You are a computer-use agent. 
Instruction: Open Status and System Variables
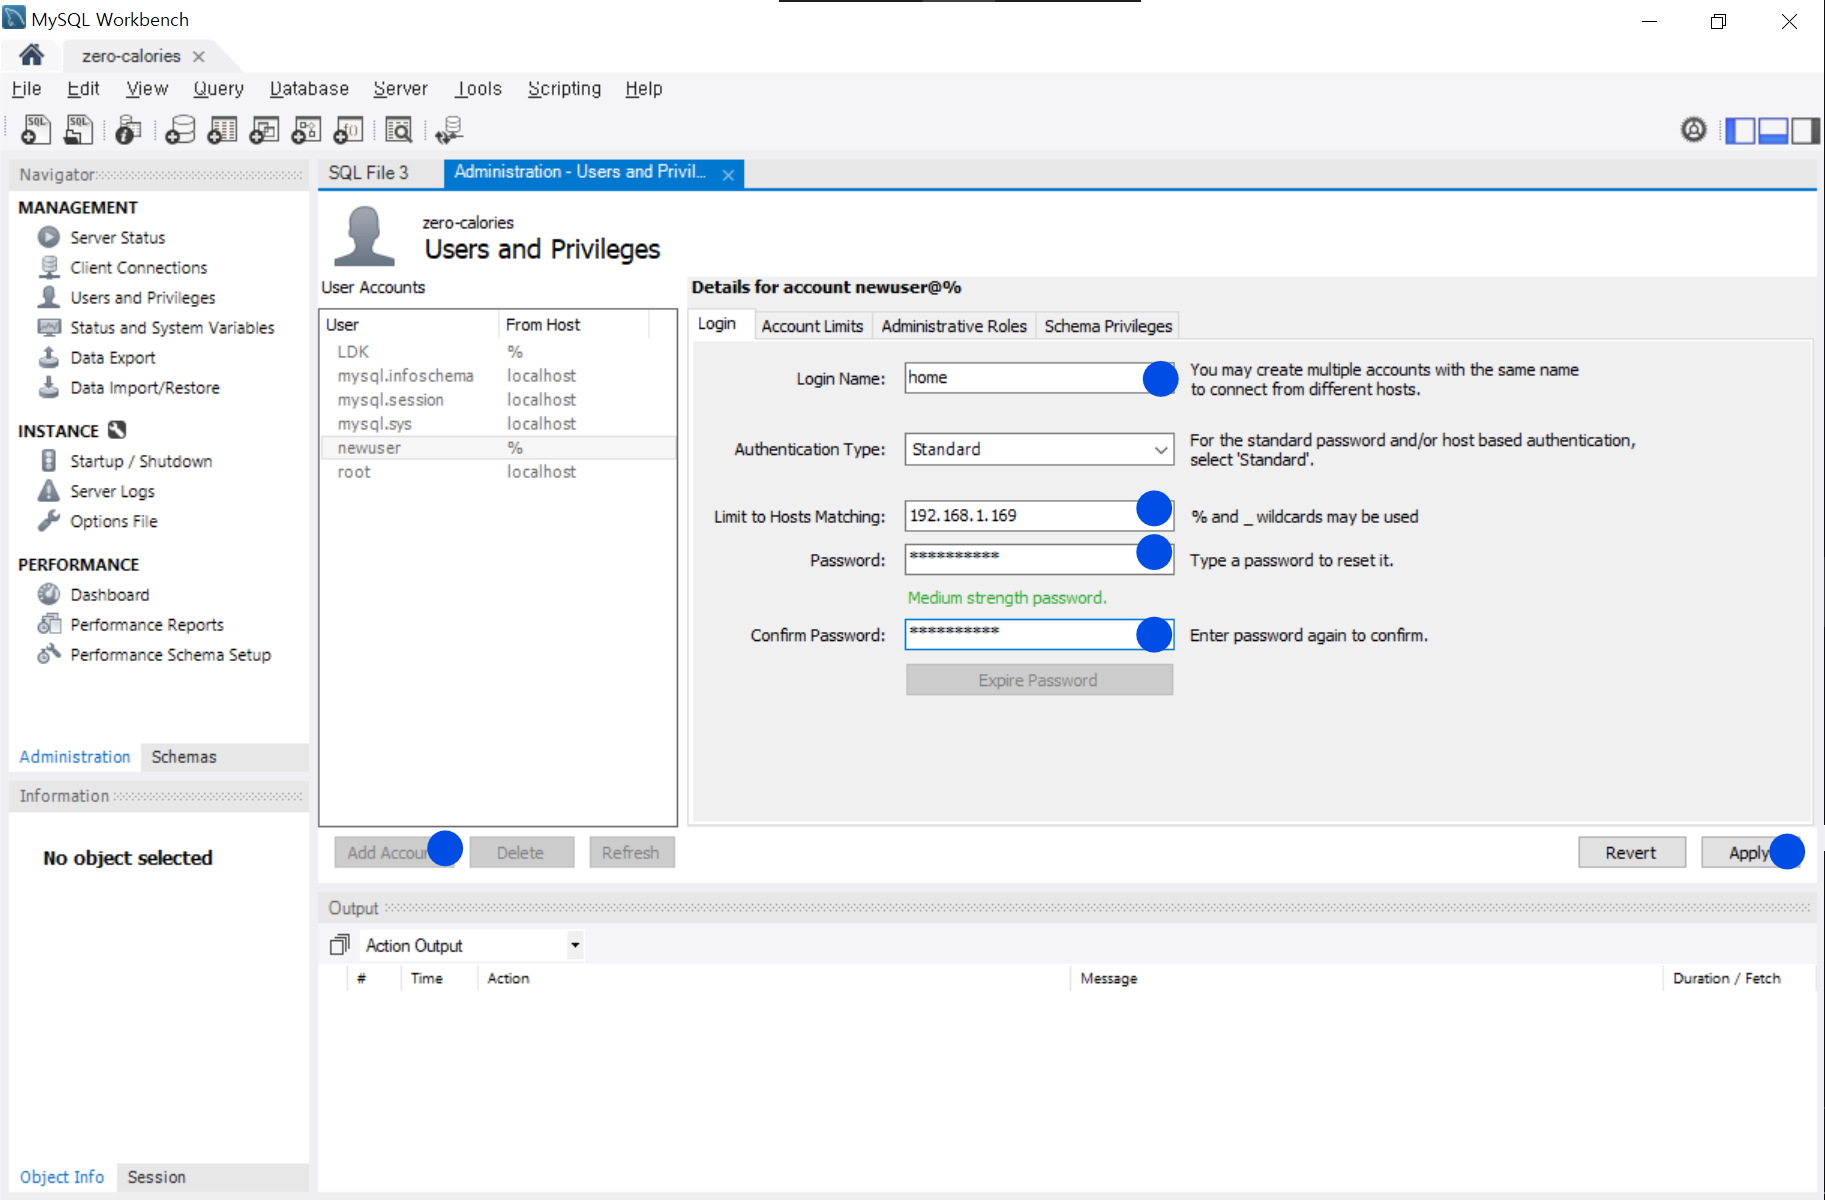pos(172,327)
